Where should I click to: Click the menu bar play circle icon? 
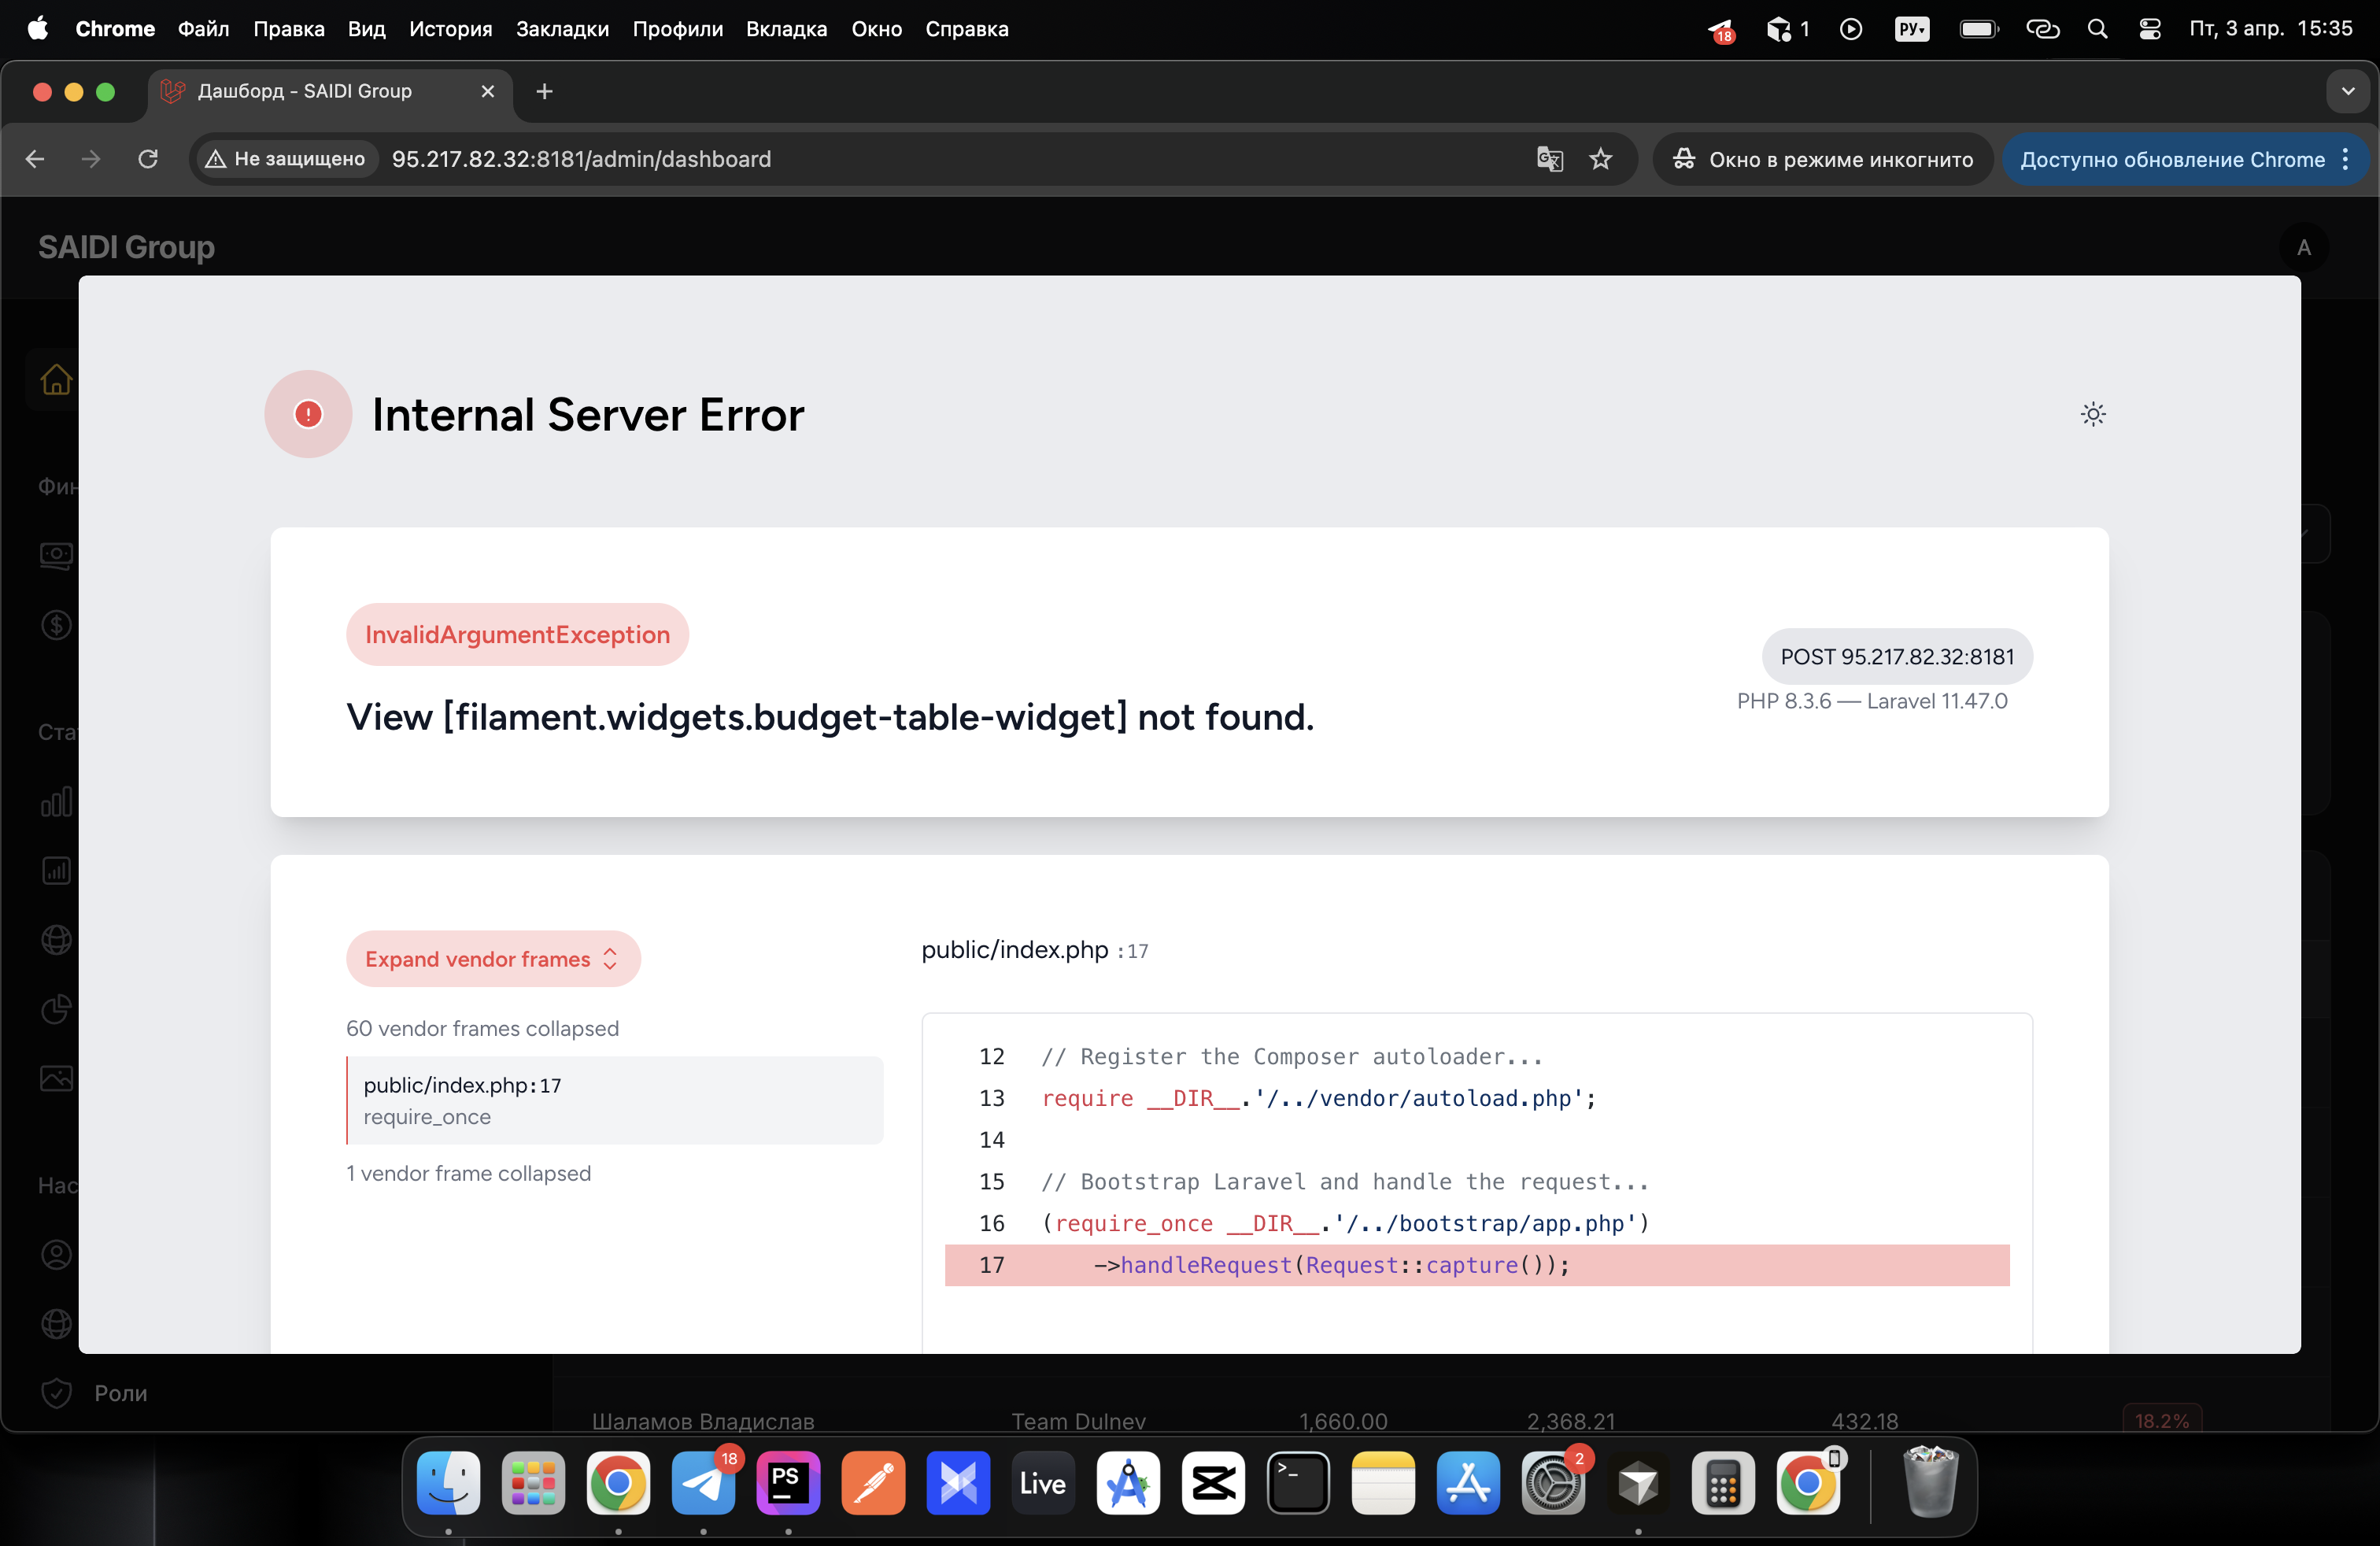click(x=1851, y=29)
